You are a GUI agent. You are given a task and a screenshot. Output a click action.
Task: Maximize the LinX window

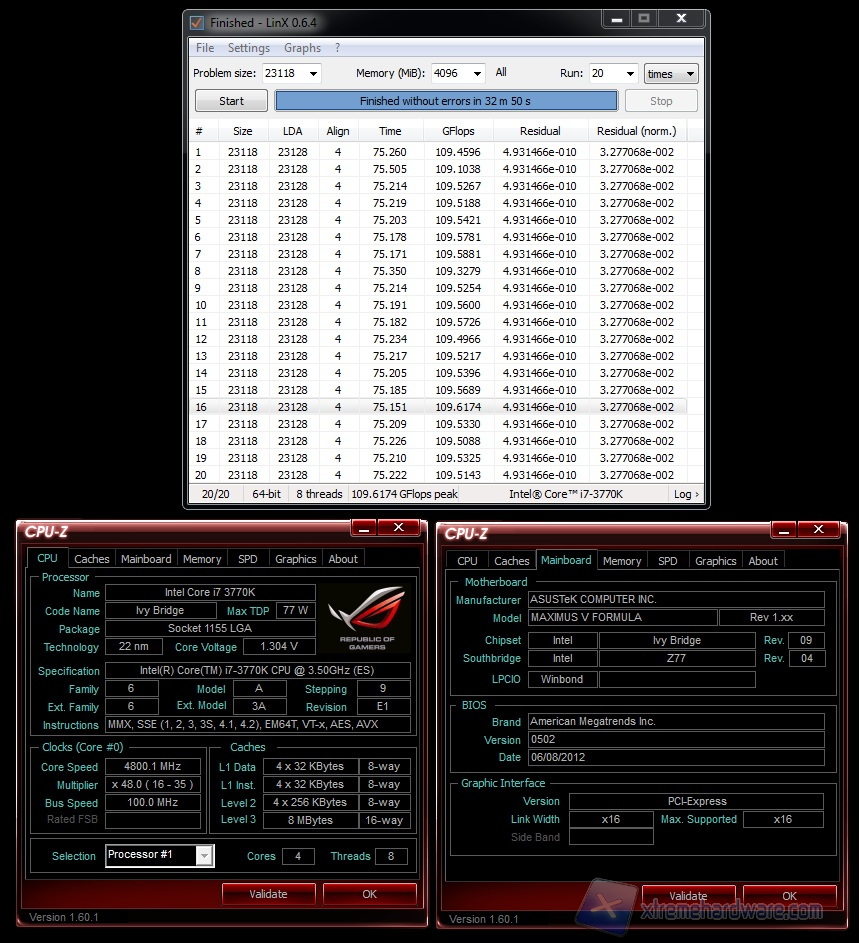(643, 19)
